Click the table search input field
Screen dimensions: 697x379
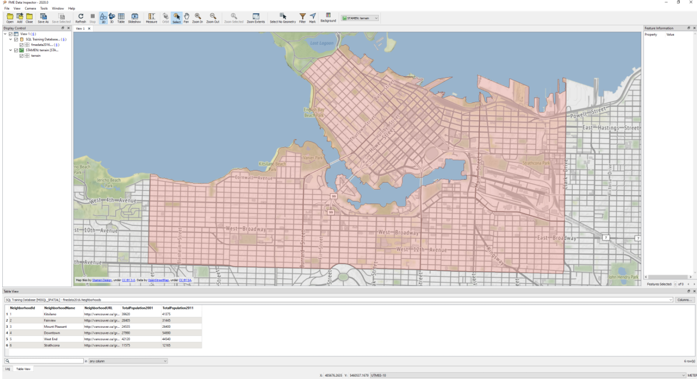(44, 361)
